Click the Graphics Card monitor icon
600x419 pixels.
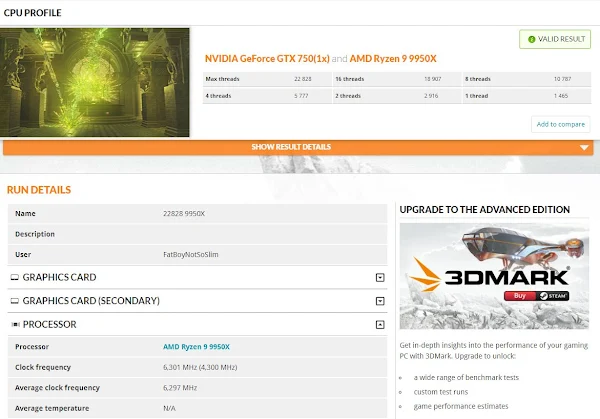[x=15, y=277]
